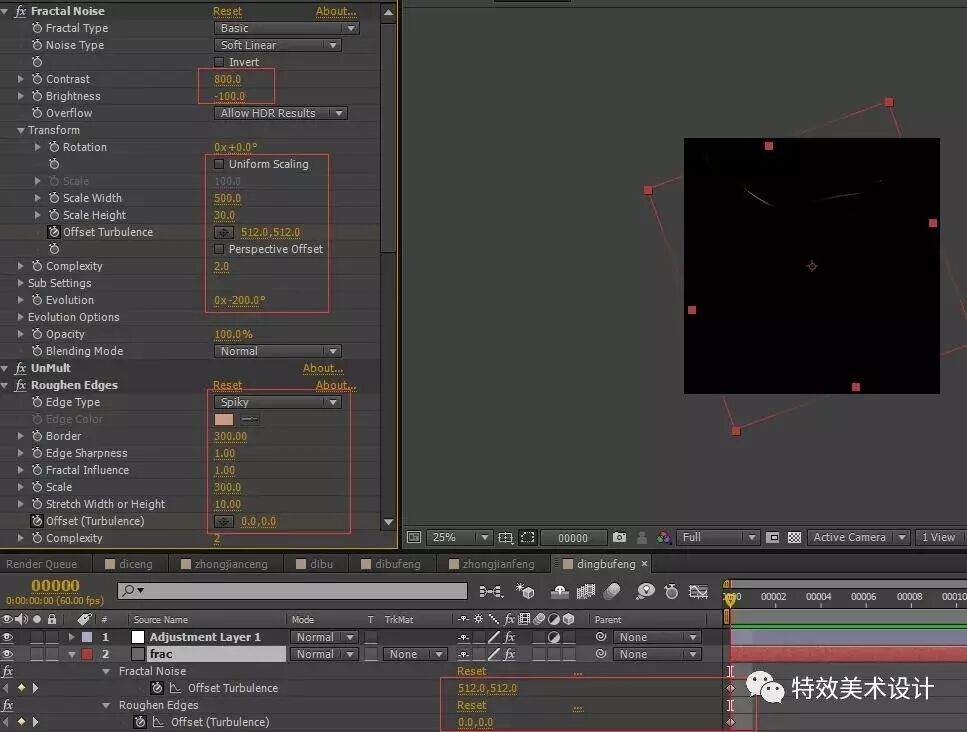Click About link for UnMult effect
This screenshot has width=967, height=732.
pyautogui.click(x=323, y=368)
